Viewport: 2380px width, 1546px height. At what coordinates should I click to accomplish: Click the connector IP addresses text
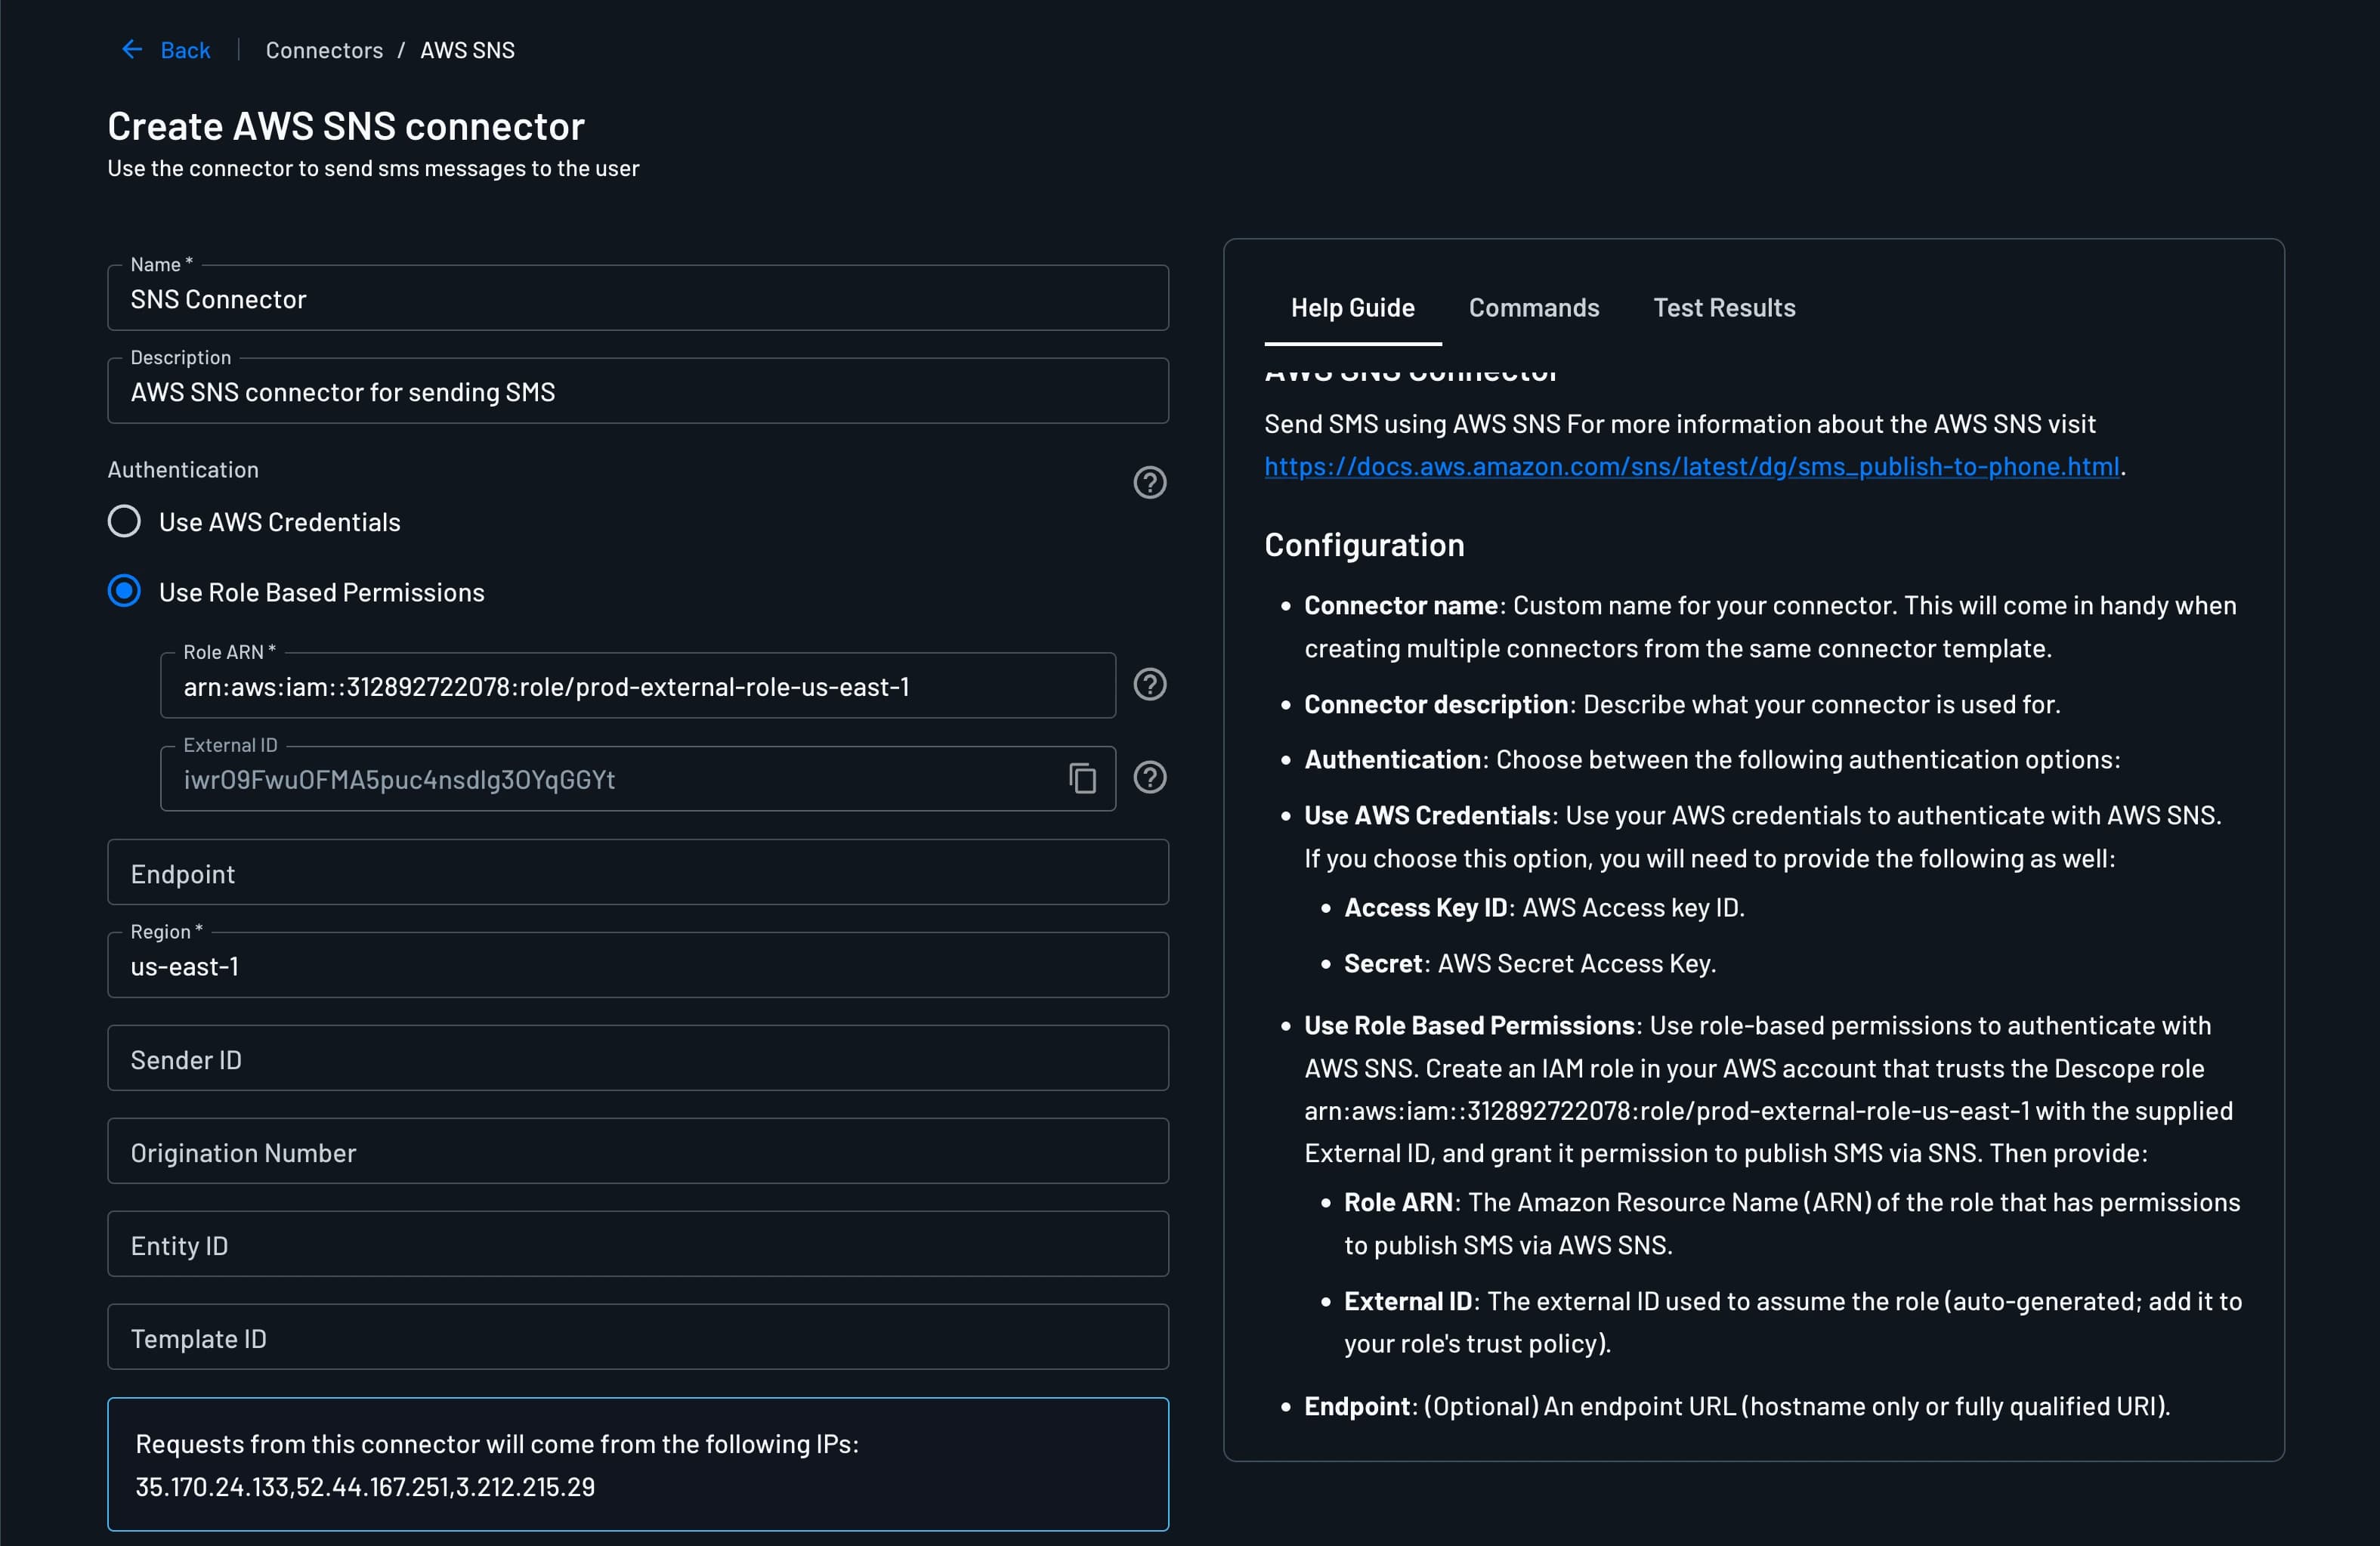[x=365, y=1487]
